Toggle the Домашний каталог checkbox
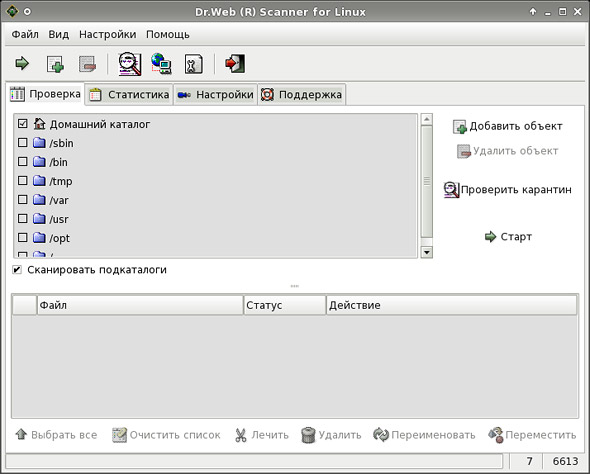This screenshot has width=590, height=474. [23, 123]
